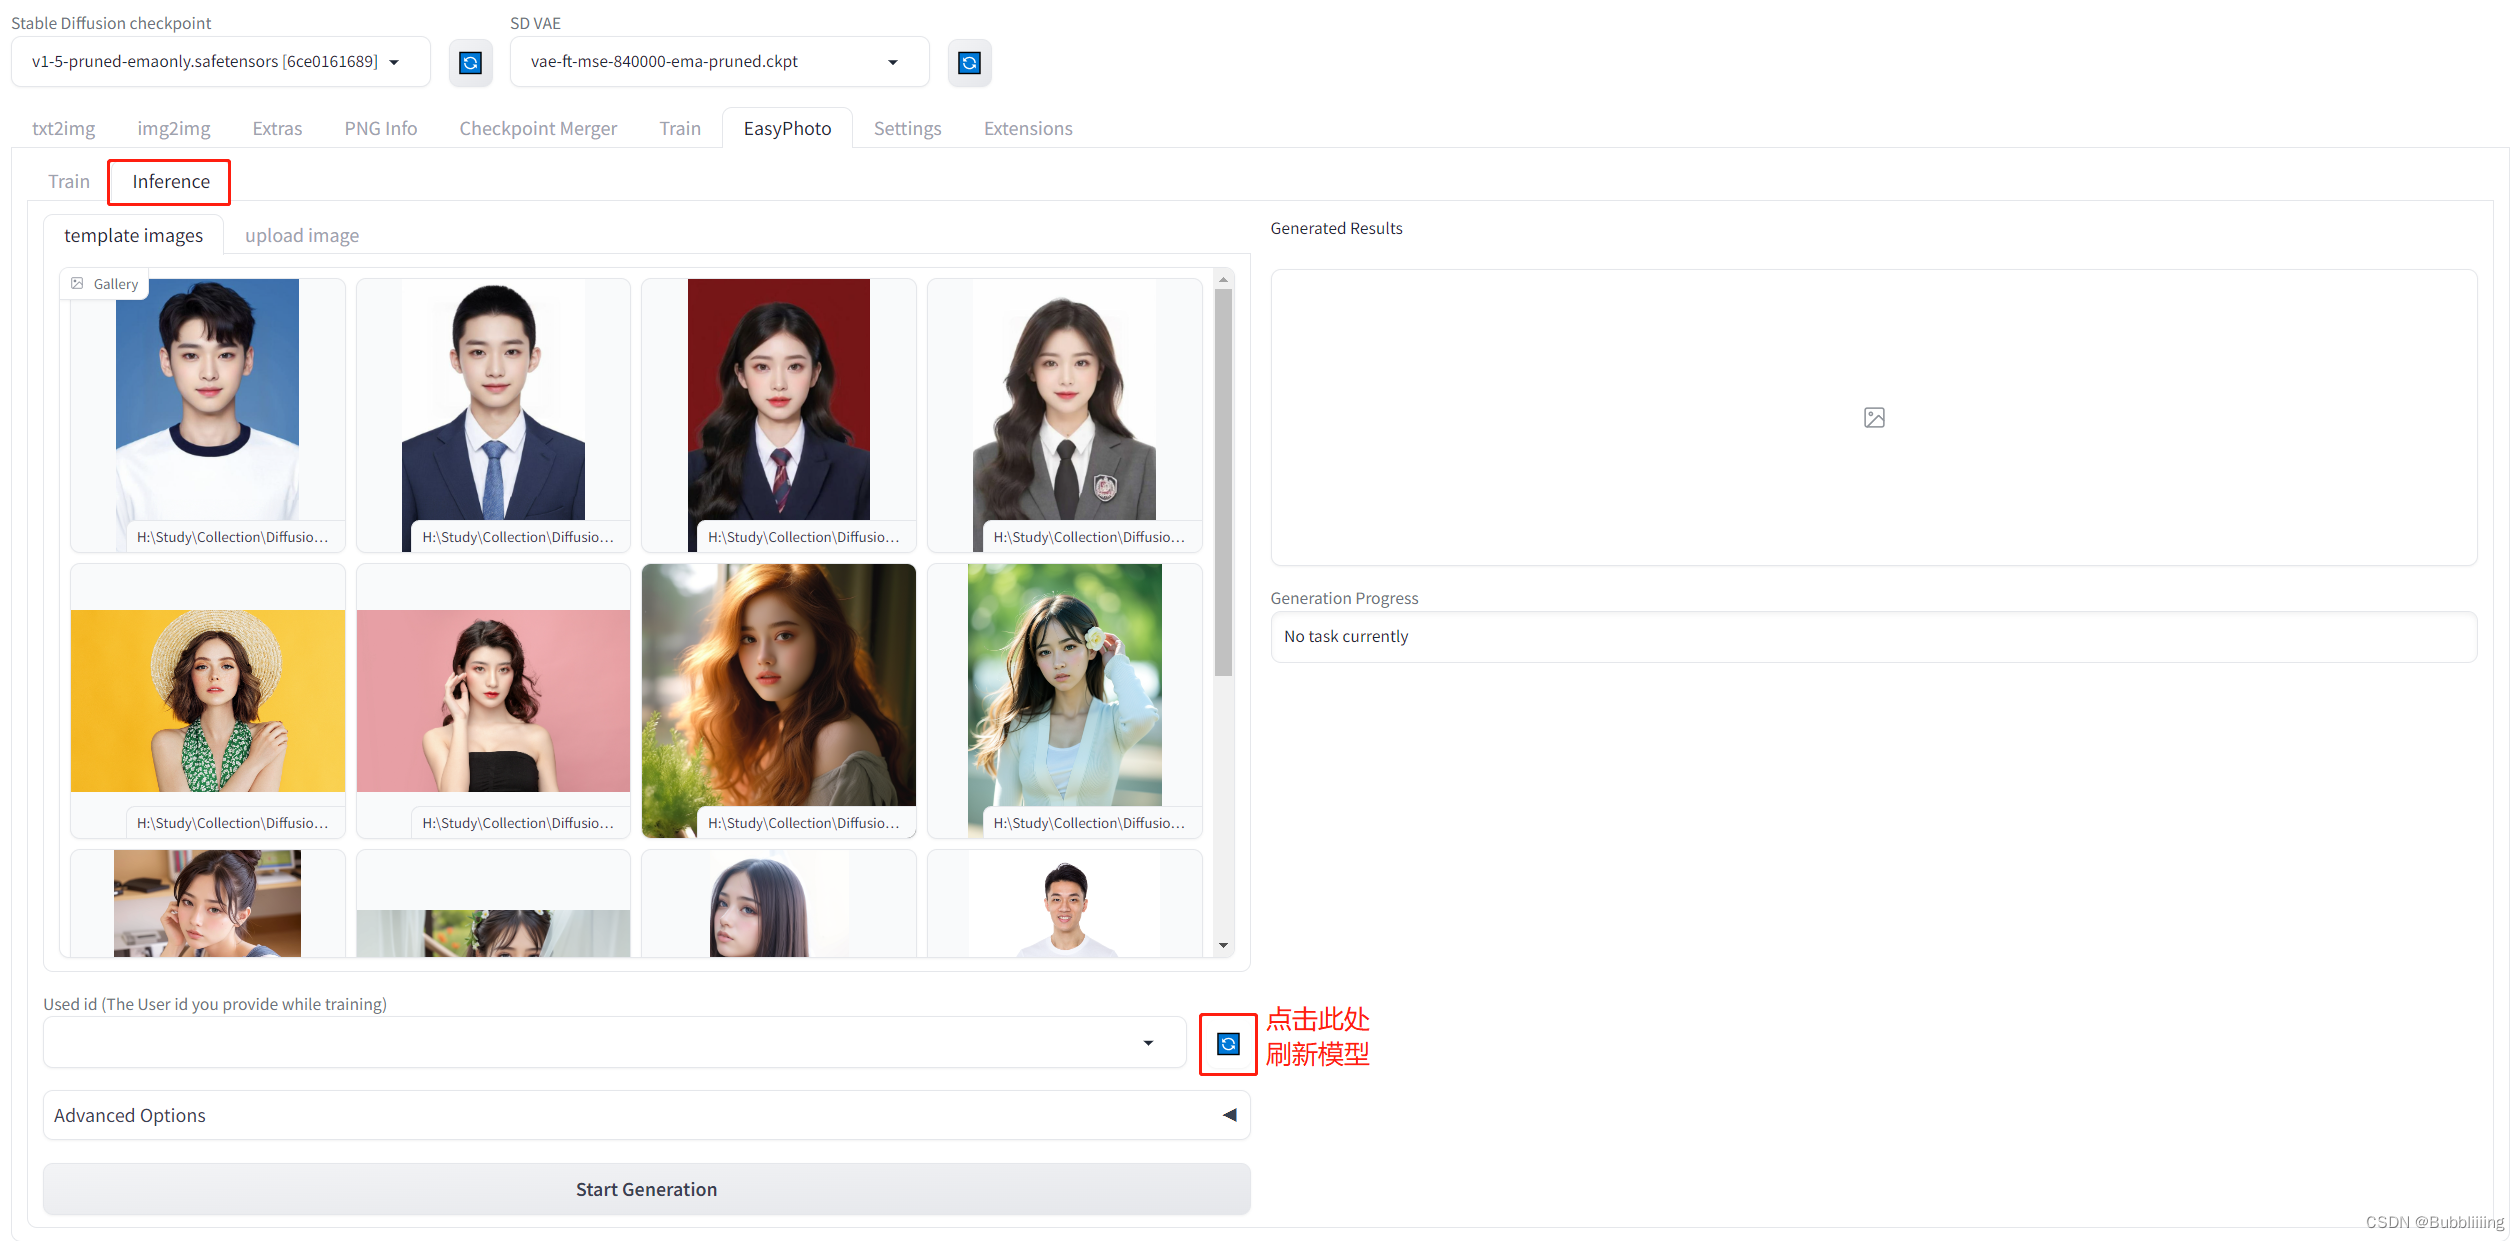Select the male portrait template image
This screenshot has height=1241, width=2520.
click(x=207, y=399)
